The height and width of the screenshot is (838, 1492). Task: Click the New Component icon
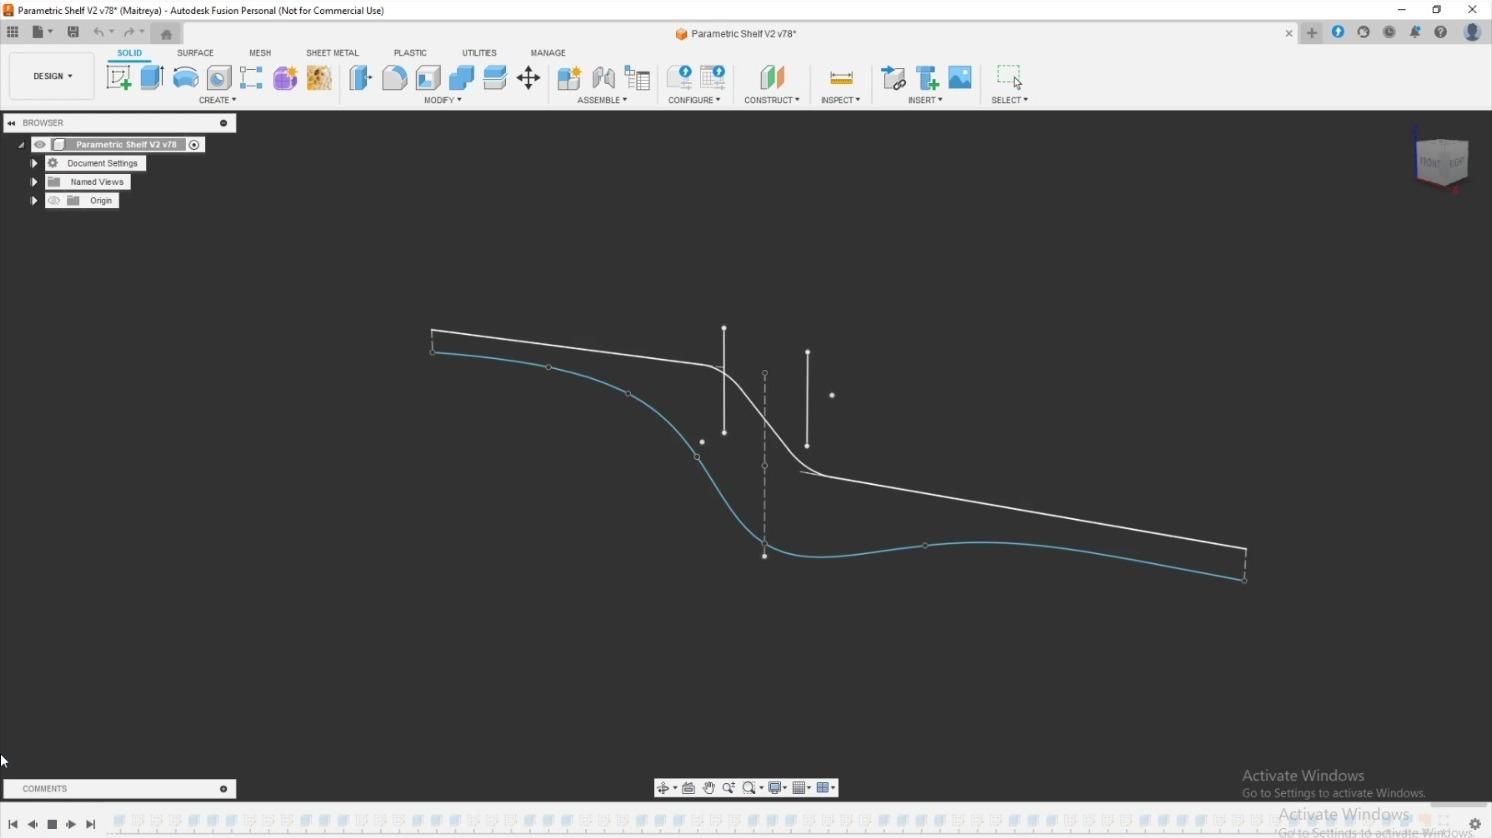pos(570,78)
